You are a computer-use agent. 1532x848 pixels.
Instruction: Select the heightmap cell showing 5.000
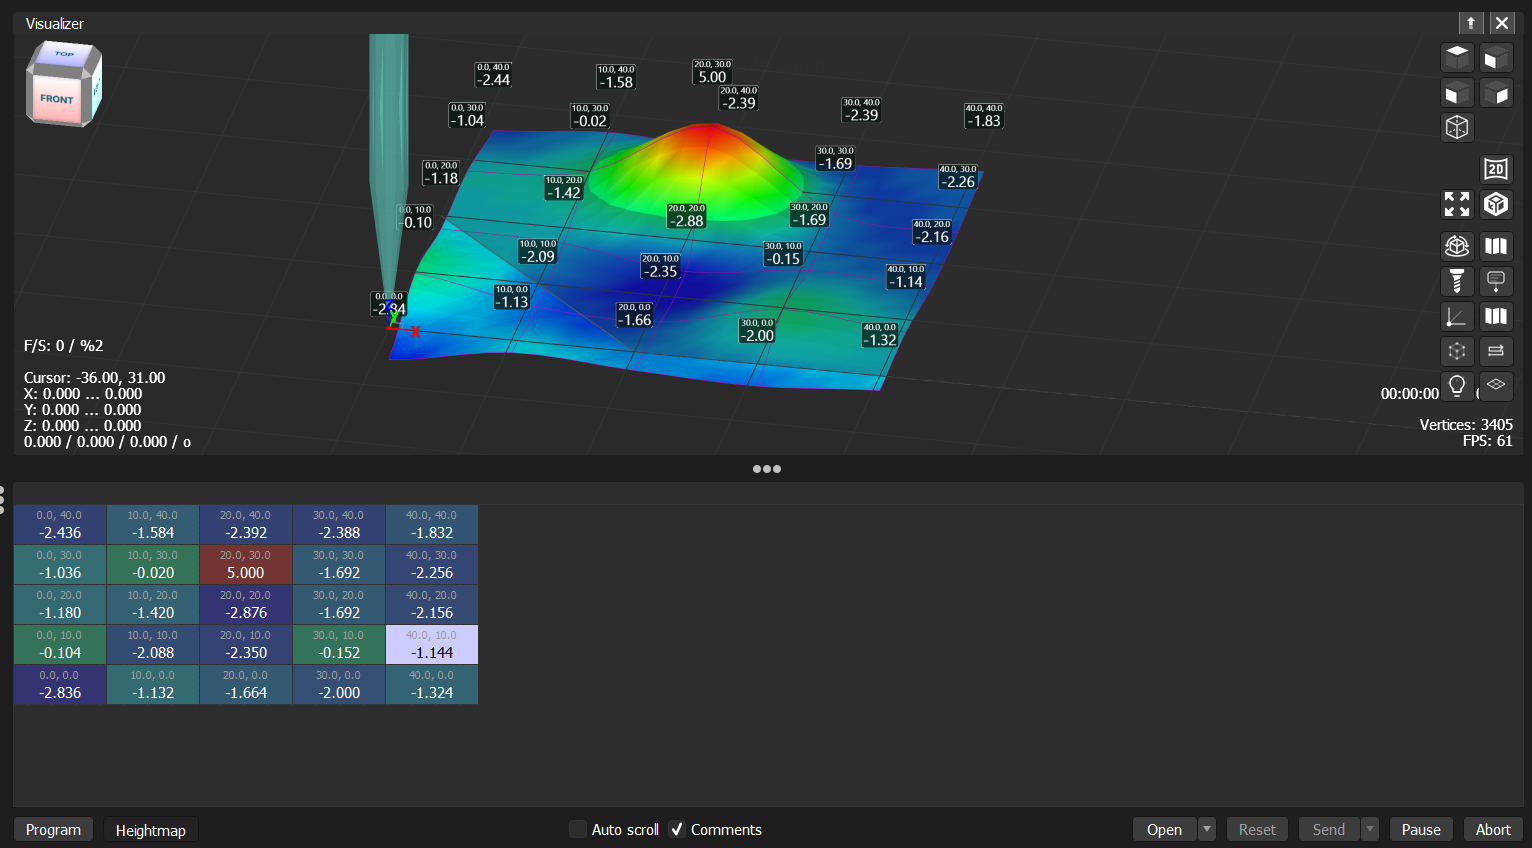pos(245,564)
